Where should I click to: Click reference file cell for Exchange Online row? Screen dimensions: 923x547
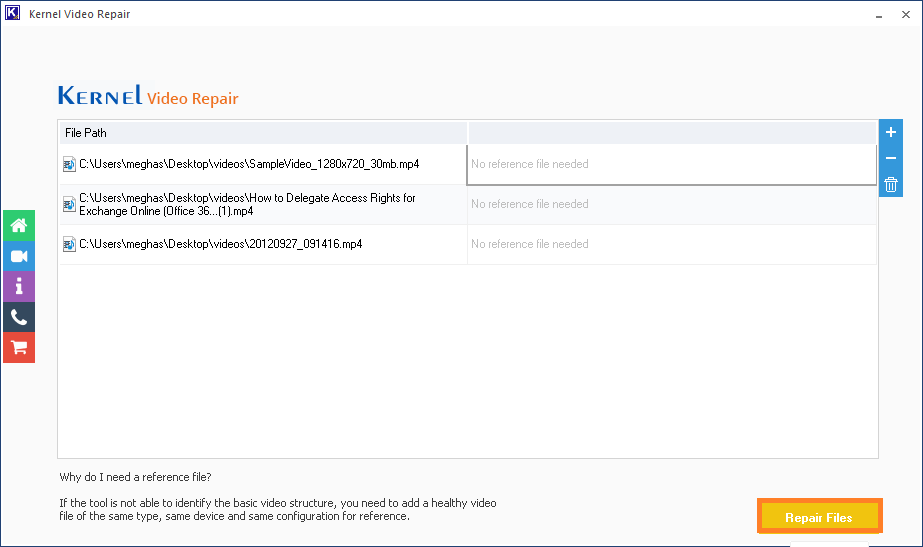672,204
